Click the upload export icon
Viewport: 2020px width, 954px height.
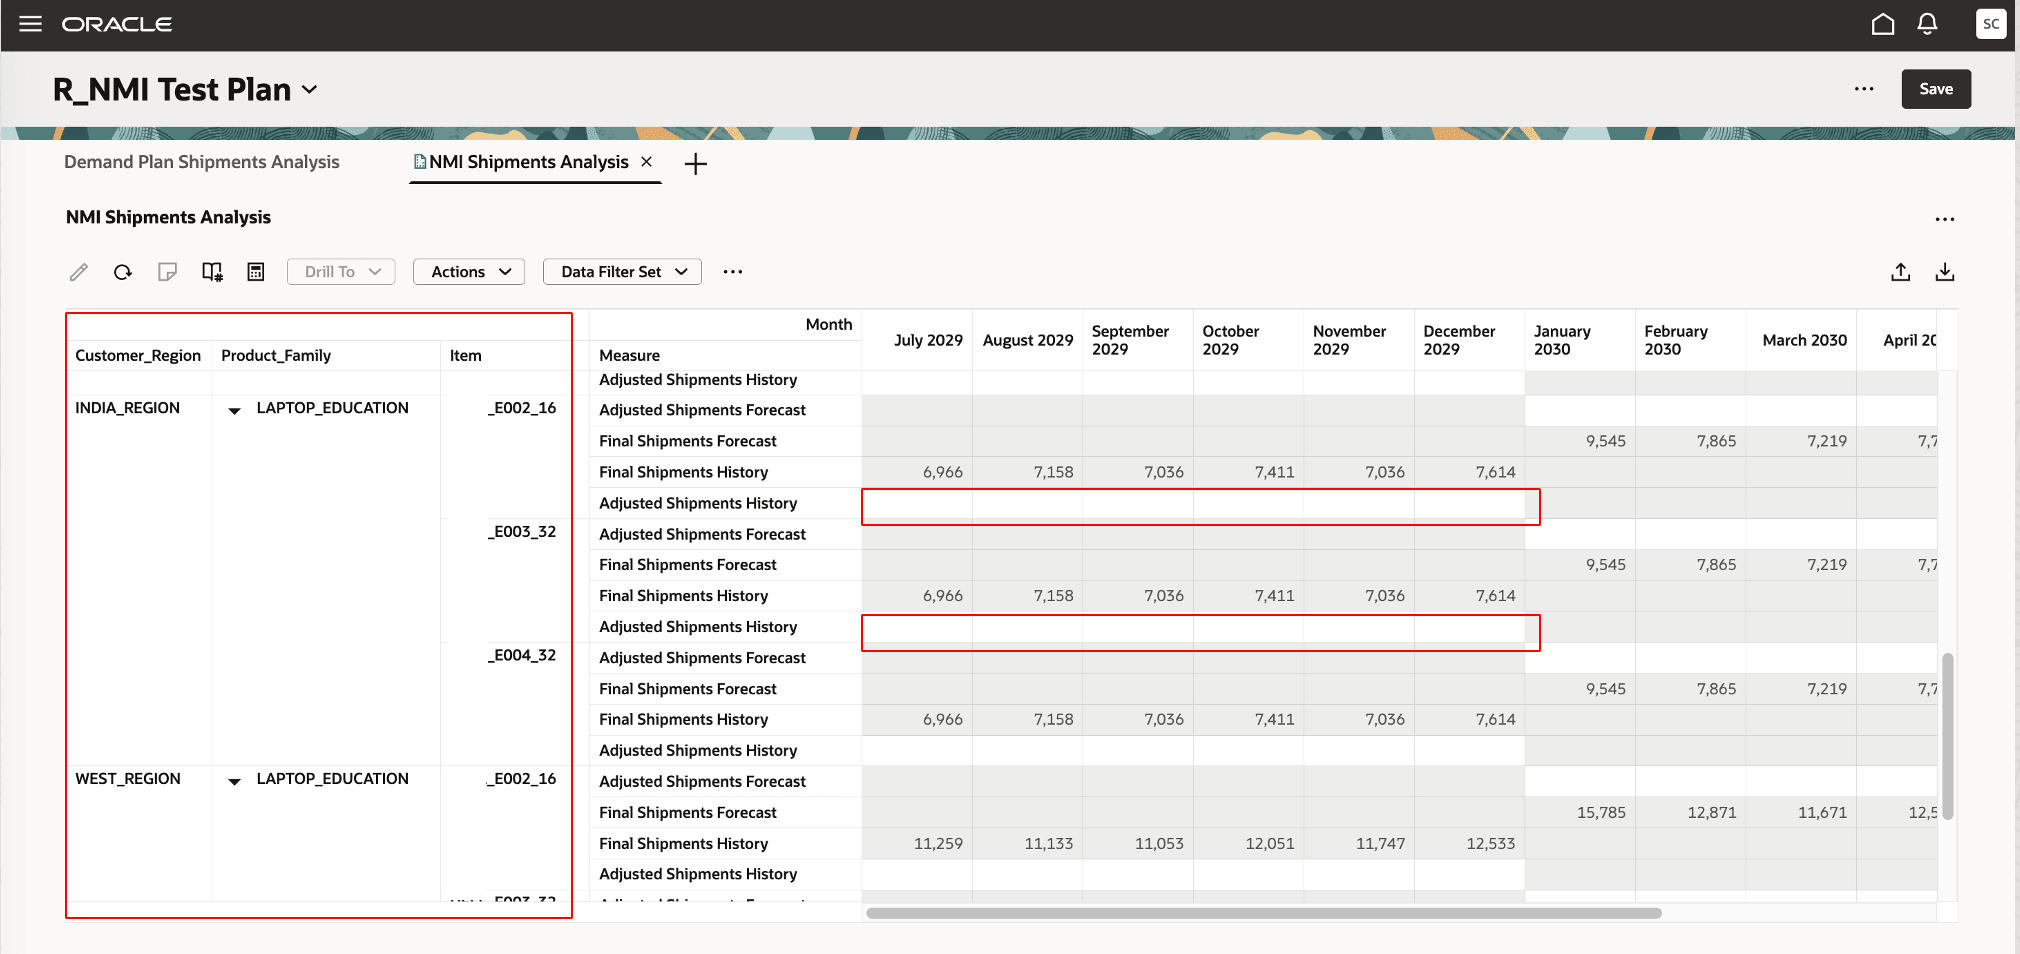tap(1901, 272)
